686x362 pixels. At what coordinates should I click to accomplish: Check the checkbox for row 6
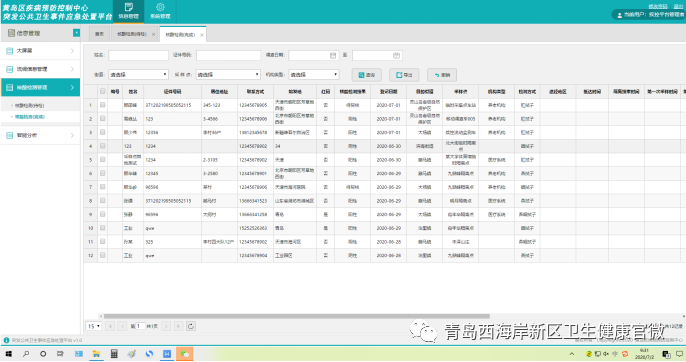[x=102, y=173]
